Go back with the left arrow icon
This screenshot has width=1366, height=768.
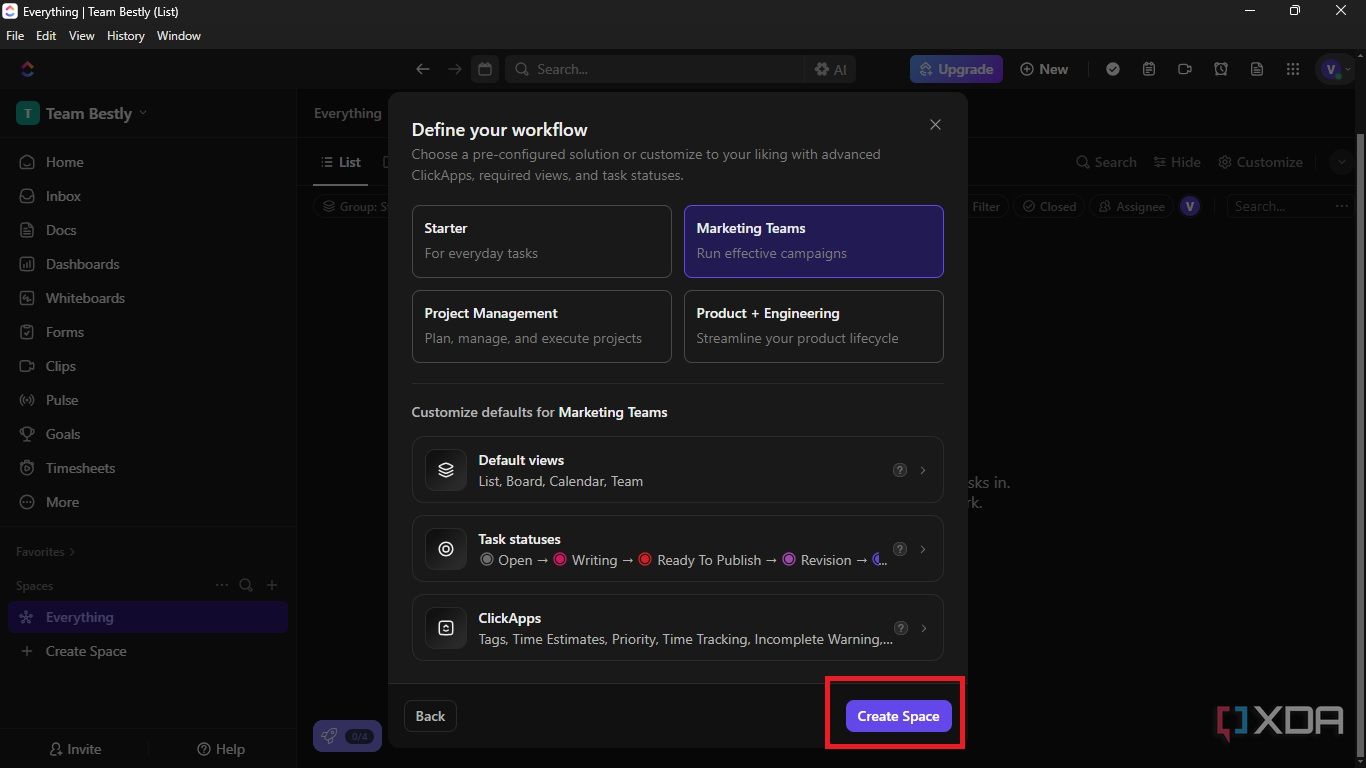(423, 69)
